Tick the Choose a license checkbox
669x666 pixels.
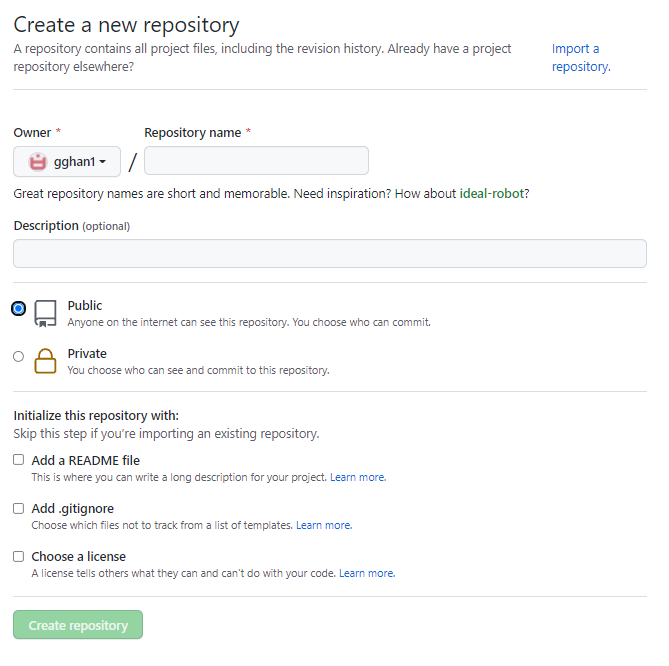pos(19,556)
